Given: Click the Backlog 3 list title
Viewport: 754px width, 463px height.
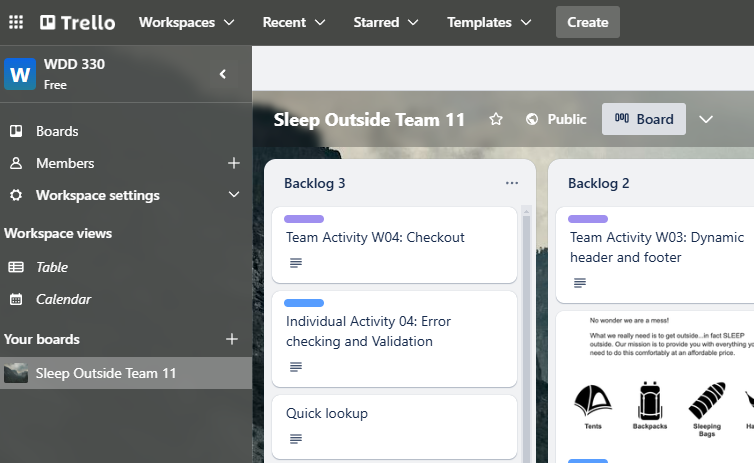Looking at the screenshot, I should (314, 183).
